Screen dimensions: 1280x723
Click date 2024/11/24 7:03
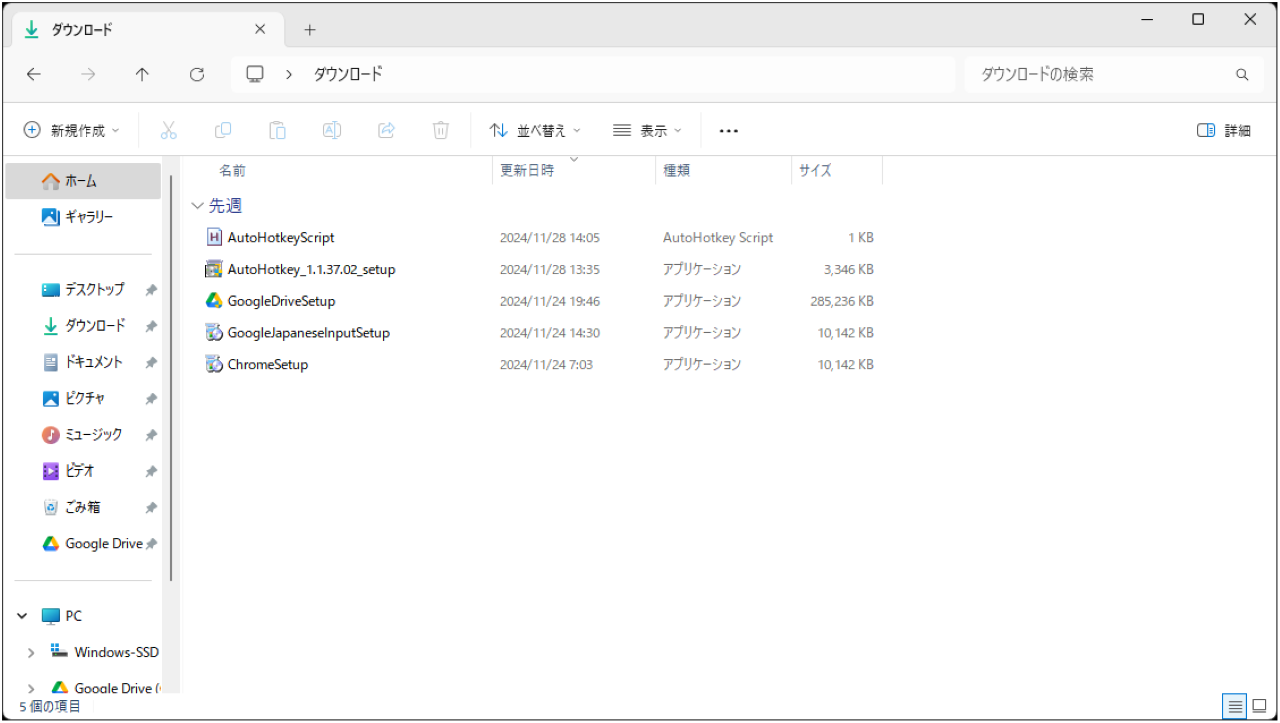(x=546, y=365)
